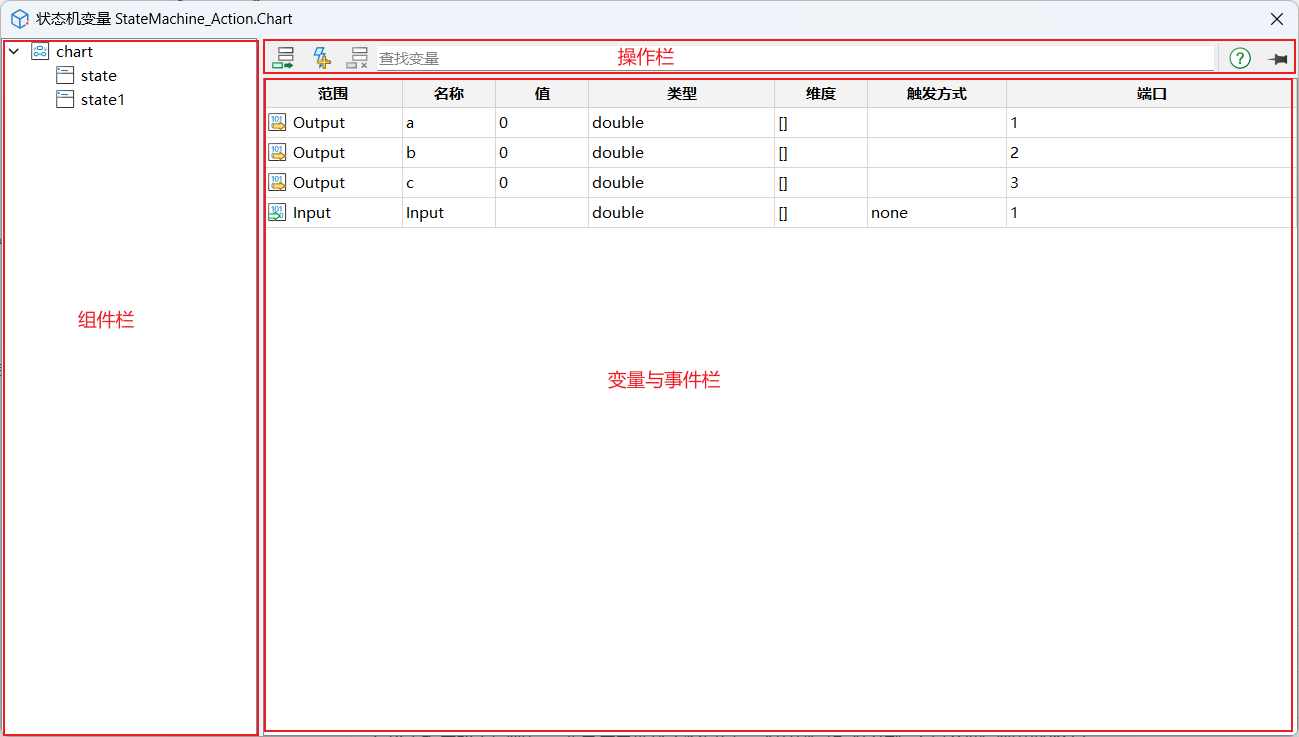Viewport: 1299px width, 737px height.
Task: Click the none trigger cell of Input
Action: pyautogui.click(x=935, y=213)
